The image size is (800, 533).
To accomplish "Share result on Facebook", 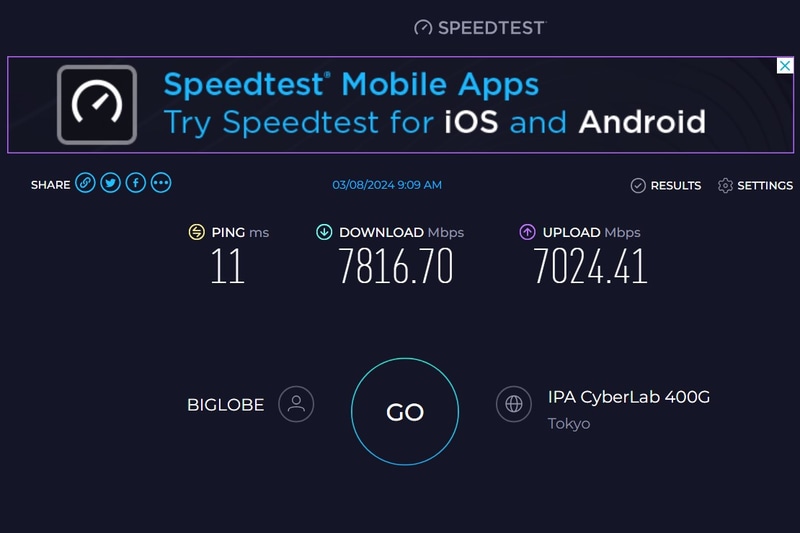I will pos(136,184).
